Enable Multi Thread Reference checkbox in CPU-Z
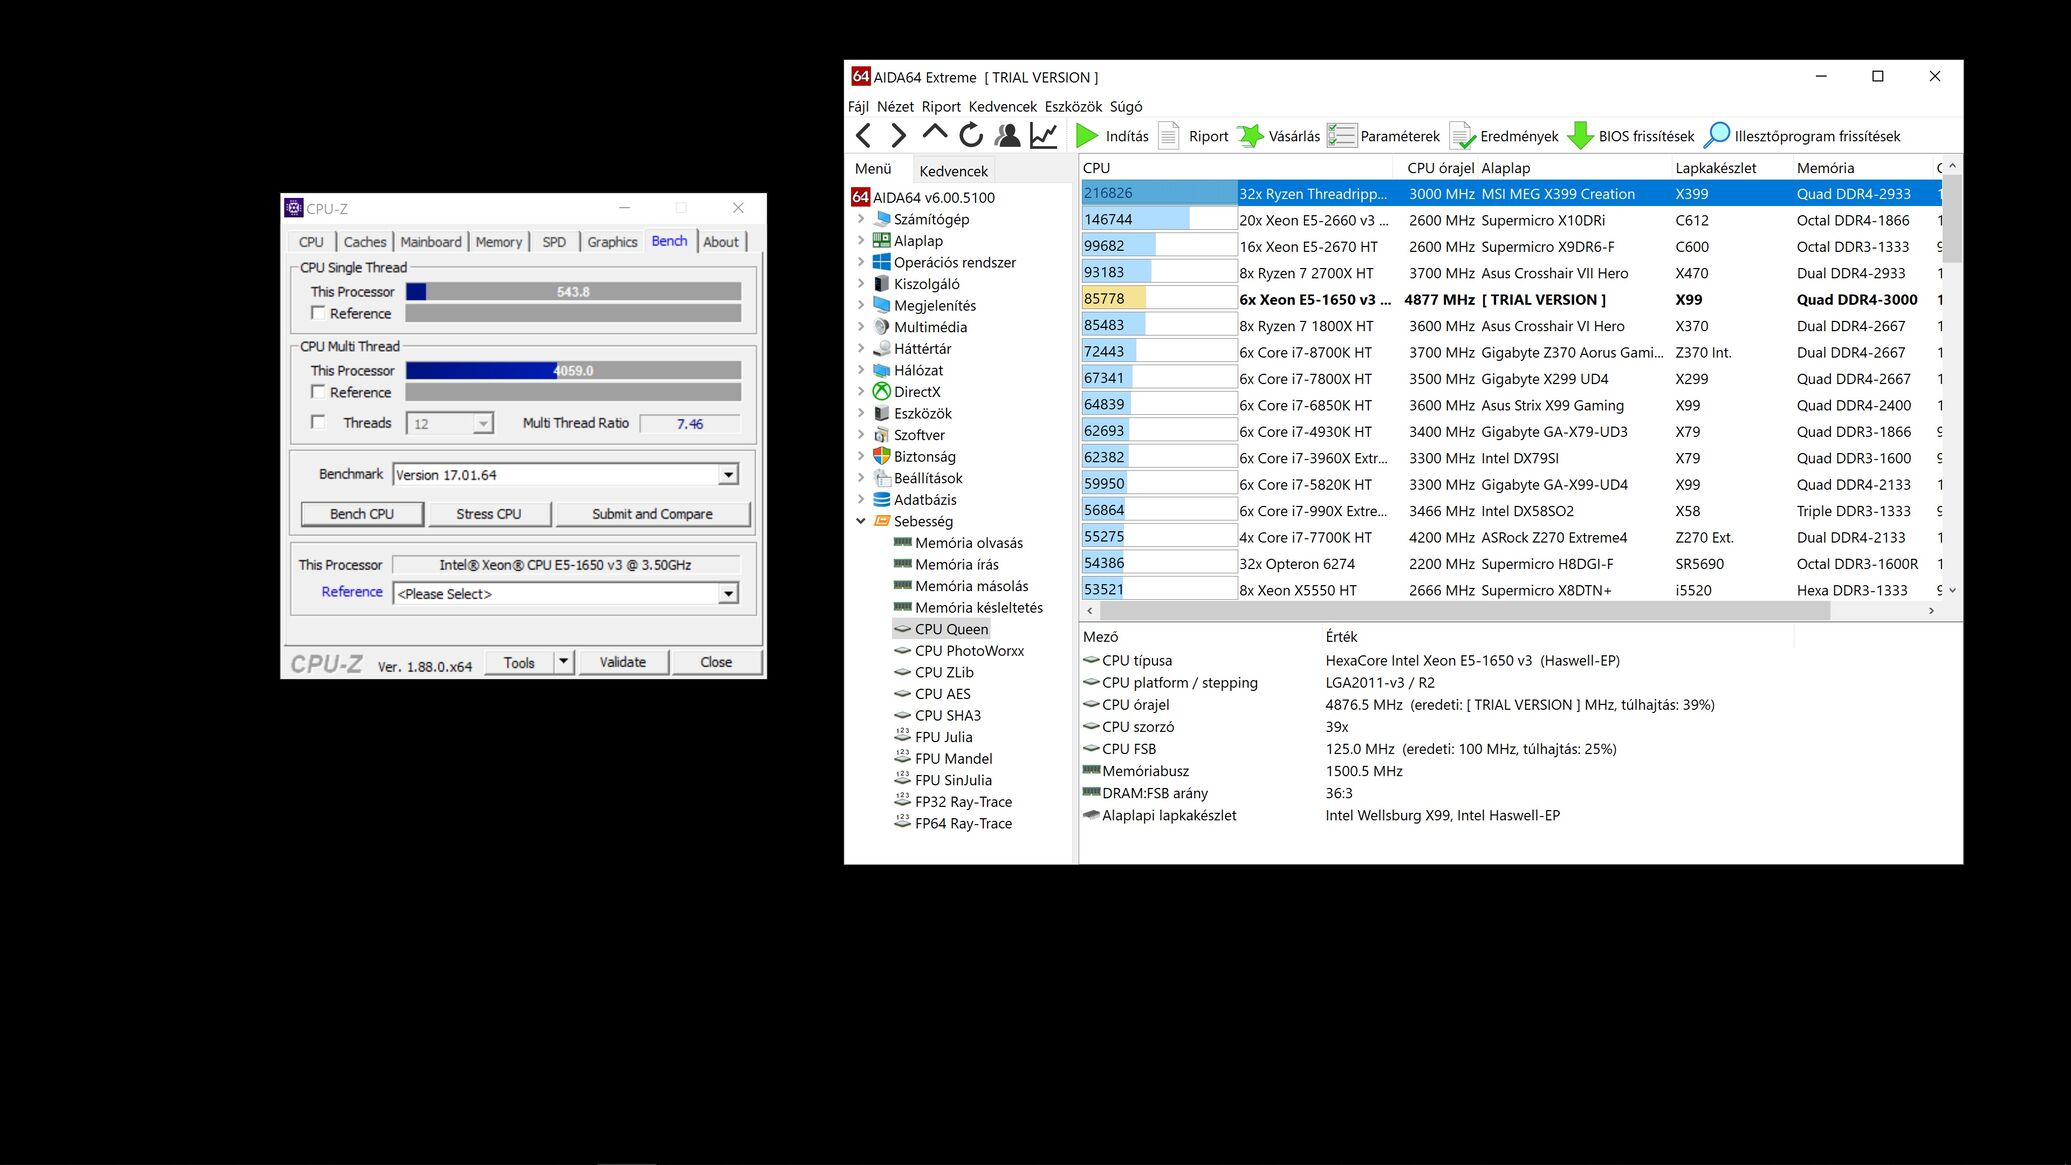This screenshot has width=2071, height=1165. click(x=319, y=392)
